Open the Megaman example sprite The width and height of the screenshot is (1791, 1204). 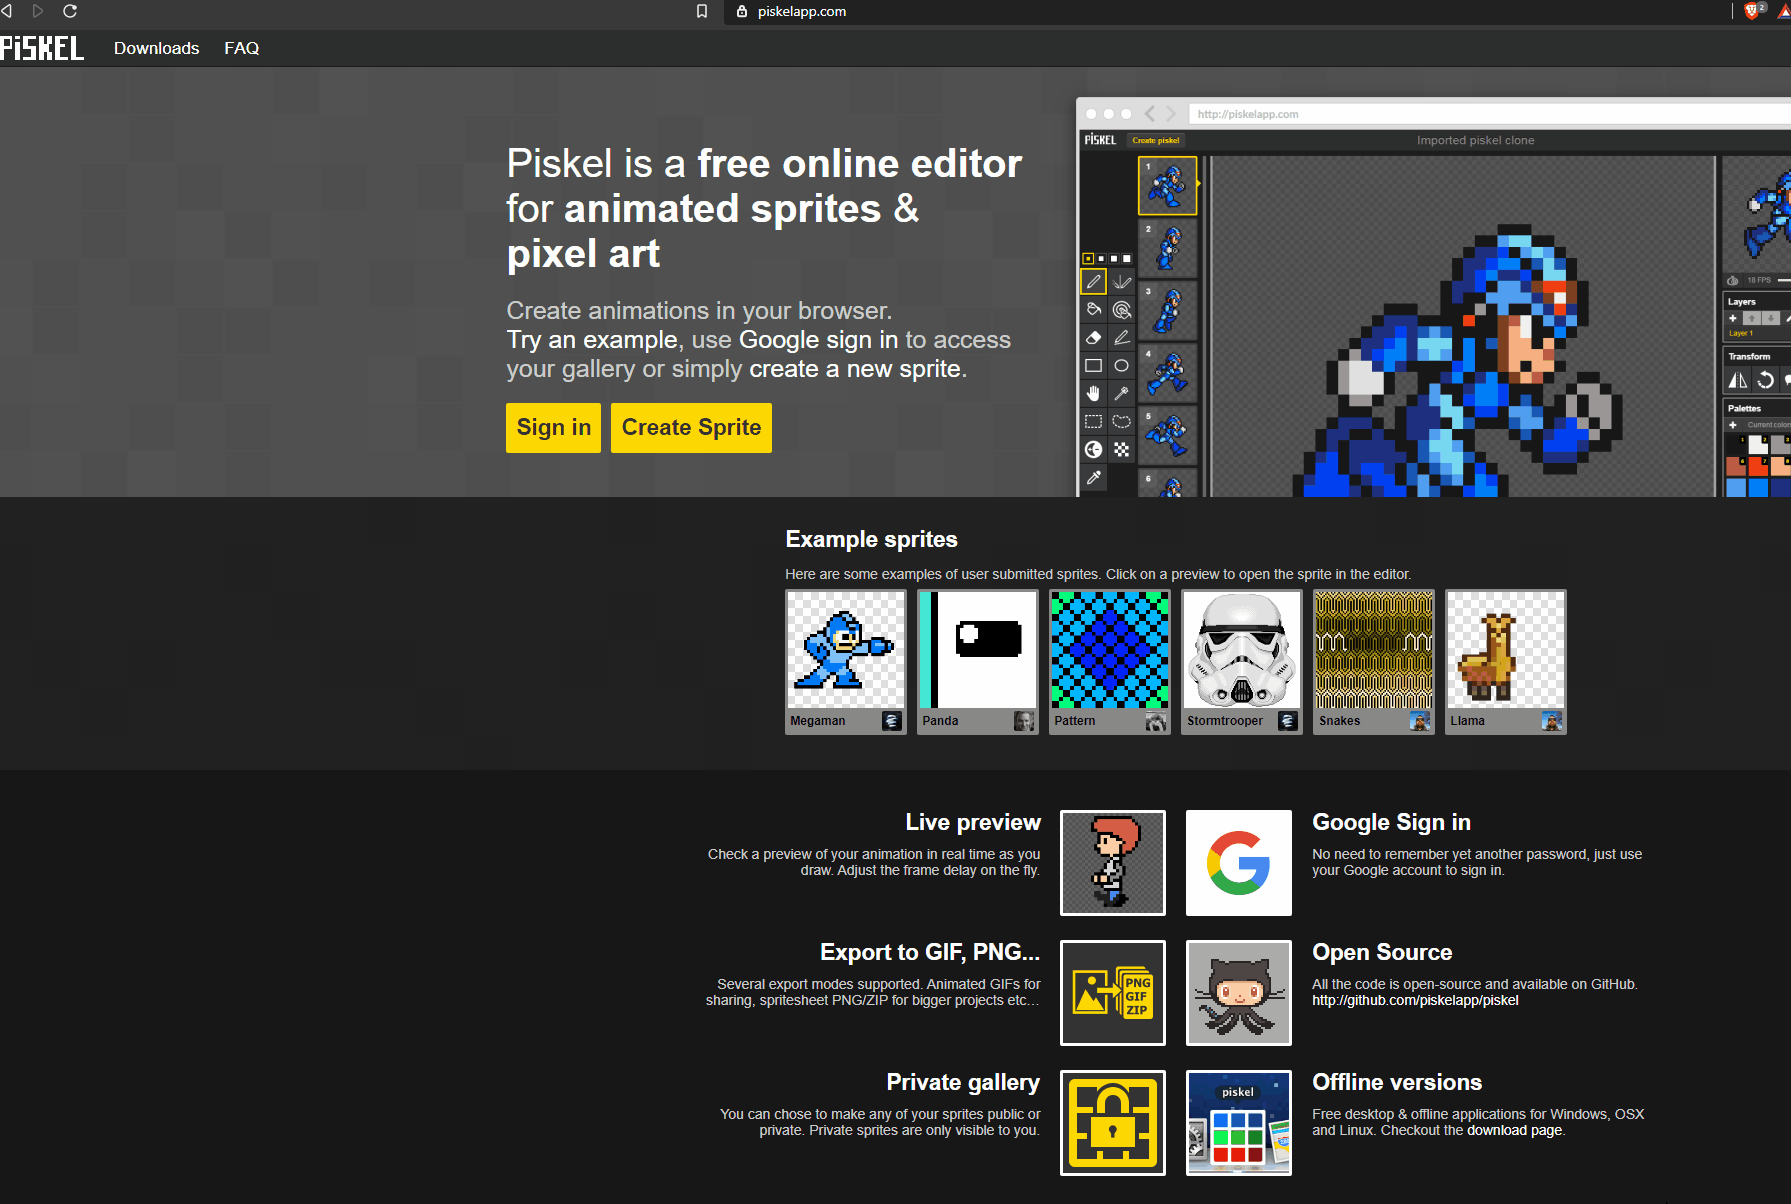coord(846,662)
